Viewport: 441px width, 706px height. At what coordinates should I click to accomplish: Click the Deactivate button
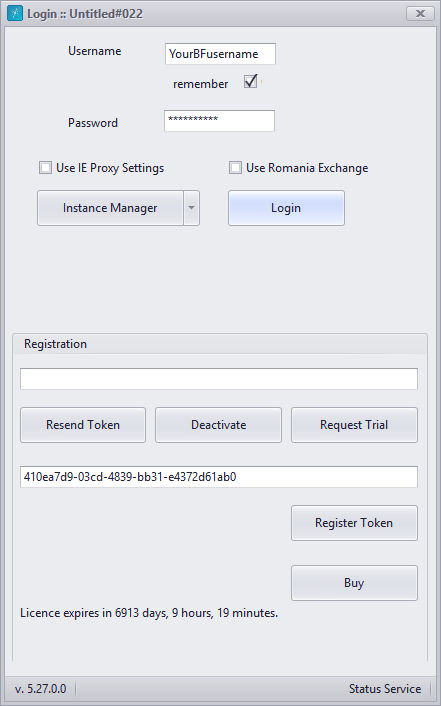coord(218,425)
